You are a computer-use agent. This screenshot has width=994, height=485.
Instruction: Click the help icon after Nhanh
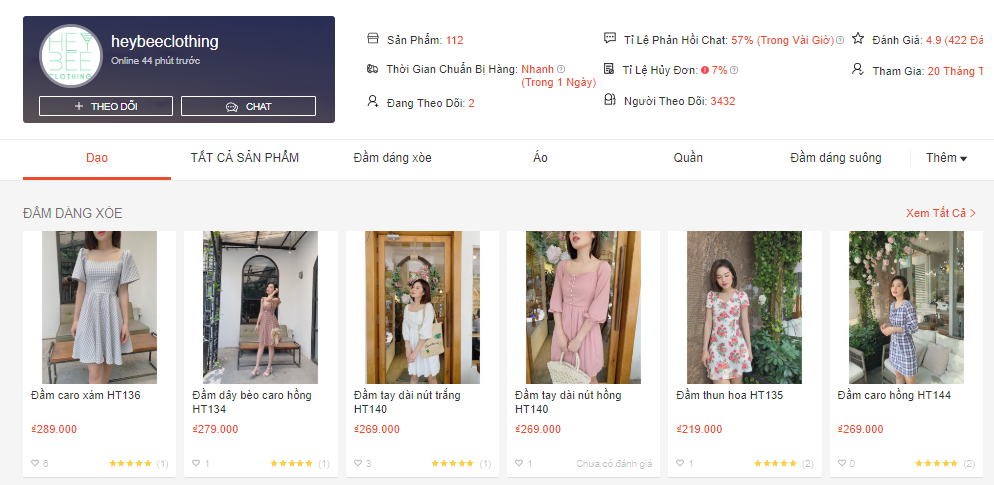560,69
